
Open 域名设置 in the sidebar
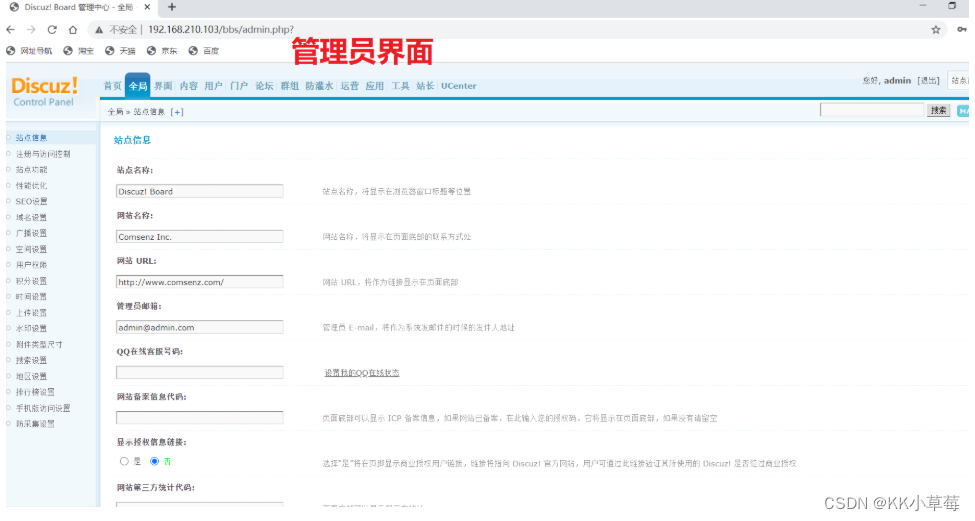31,217
